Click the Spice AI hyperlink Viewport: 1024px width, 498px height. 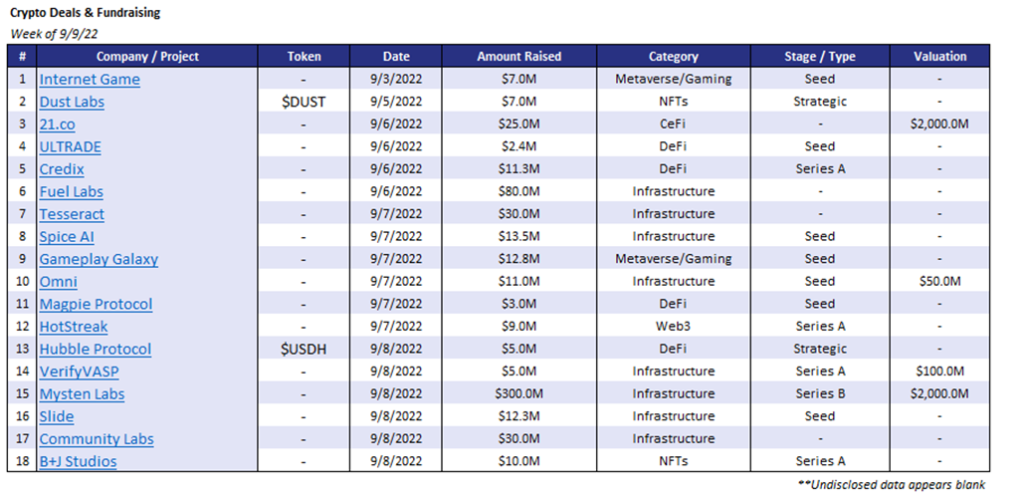[67, 236]
